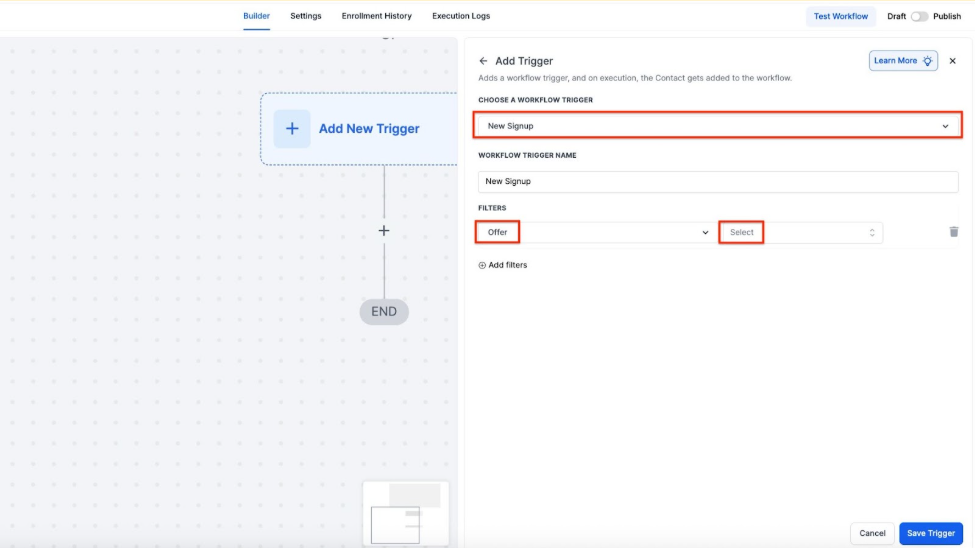Click the lightbulb icon in Learn More
Image resolution: width=975 pixels, height=548 pixels.
click(x=928, y=61)
